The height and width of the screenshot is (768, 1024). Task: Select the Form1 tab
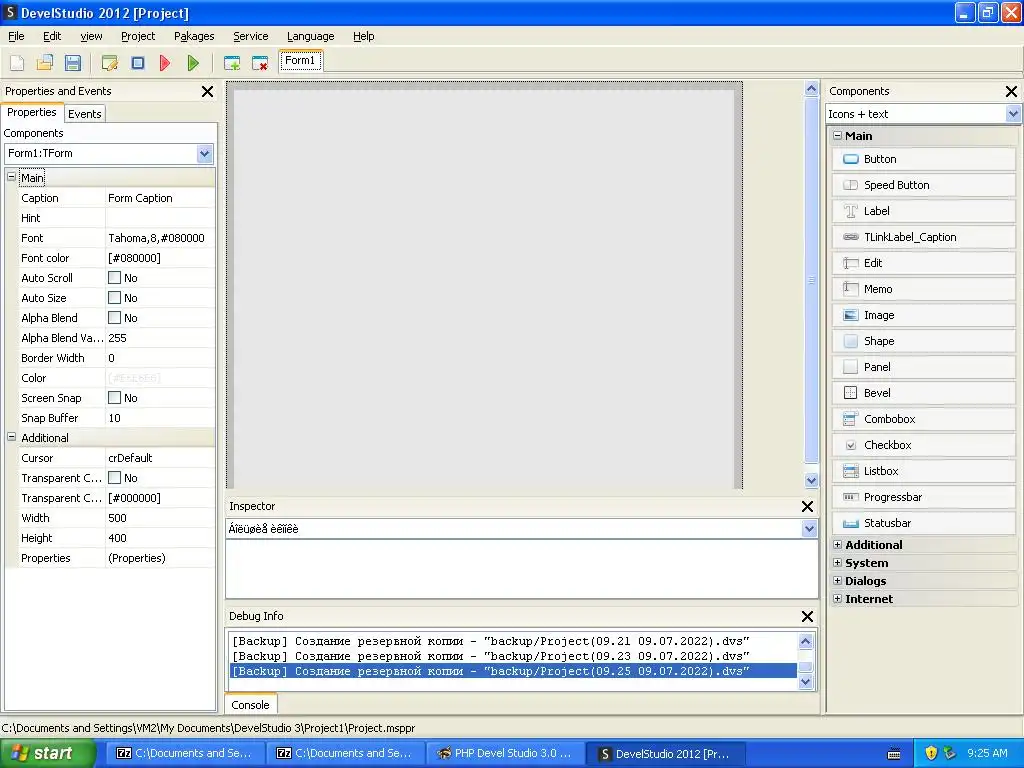[300, 60]
